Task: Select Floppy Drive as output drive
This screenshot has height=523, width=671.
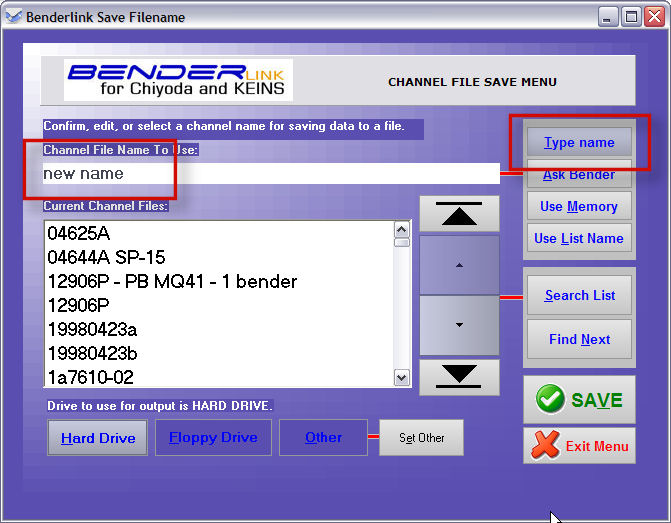Action: (213, 437)
